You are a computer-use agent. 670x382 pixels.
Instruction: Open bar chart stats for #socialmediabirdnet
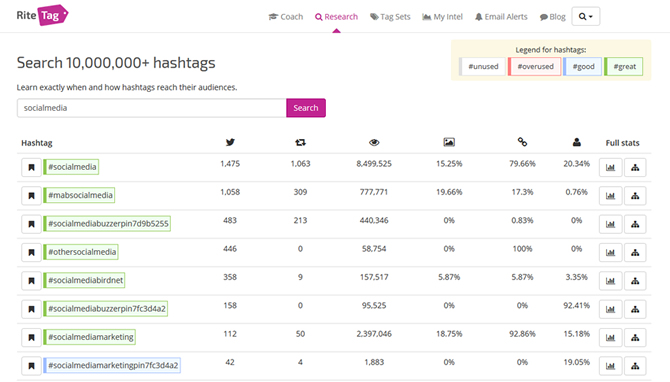611,281
